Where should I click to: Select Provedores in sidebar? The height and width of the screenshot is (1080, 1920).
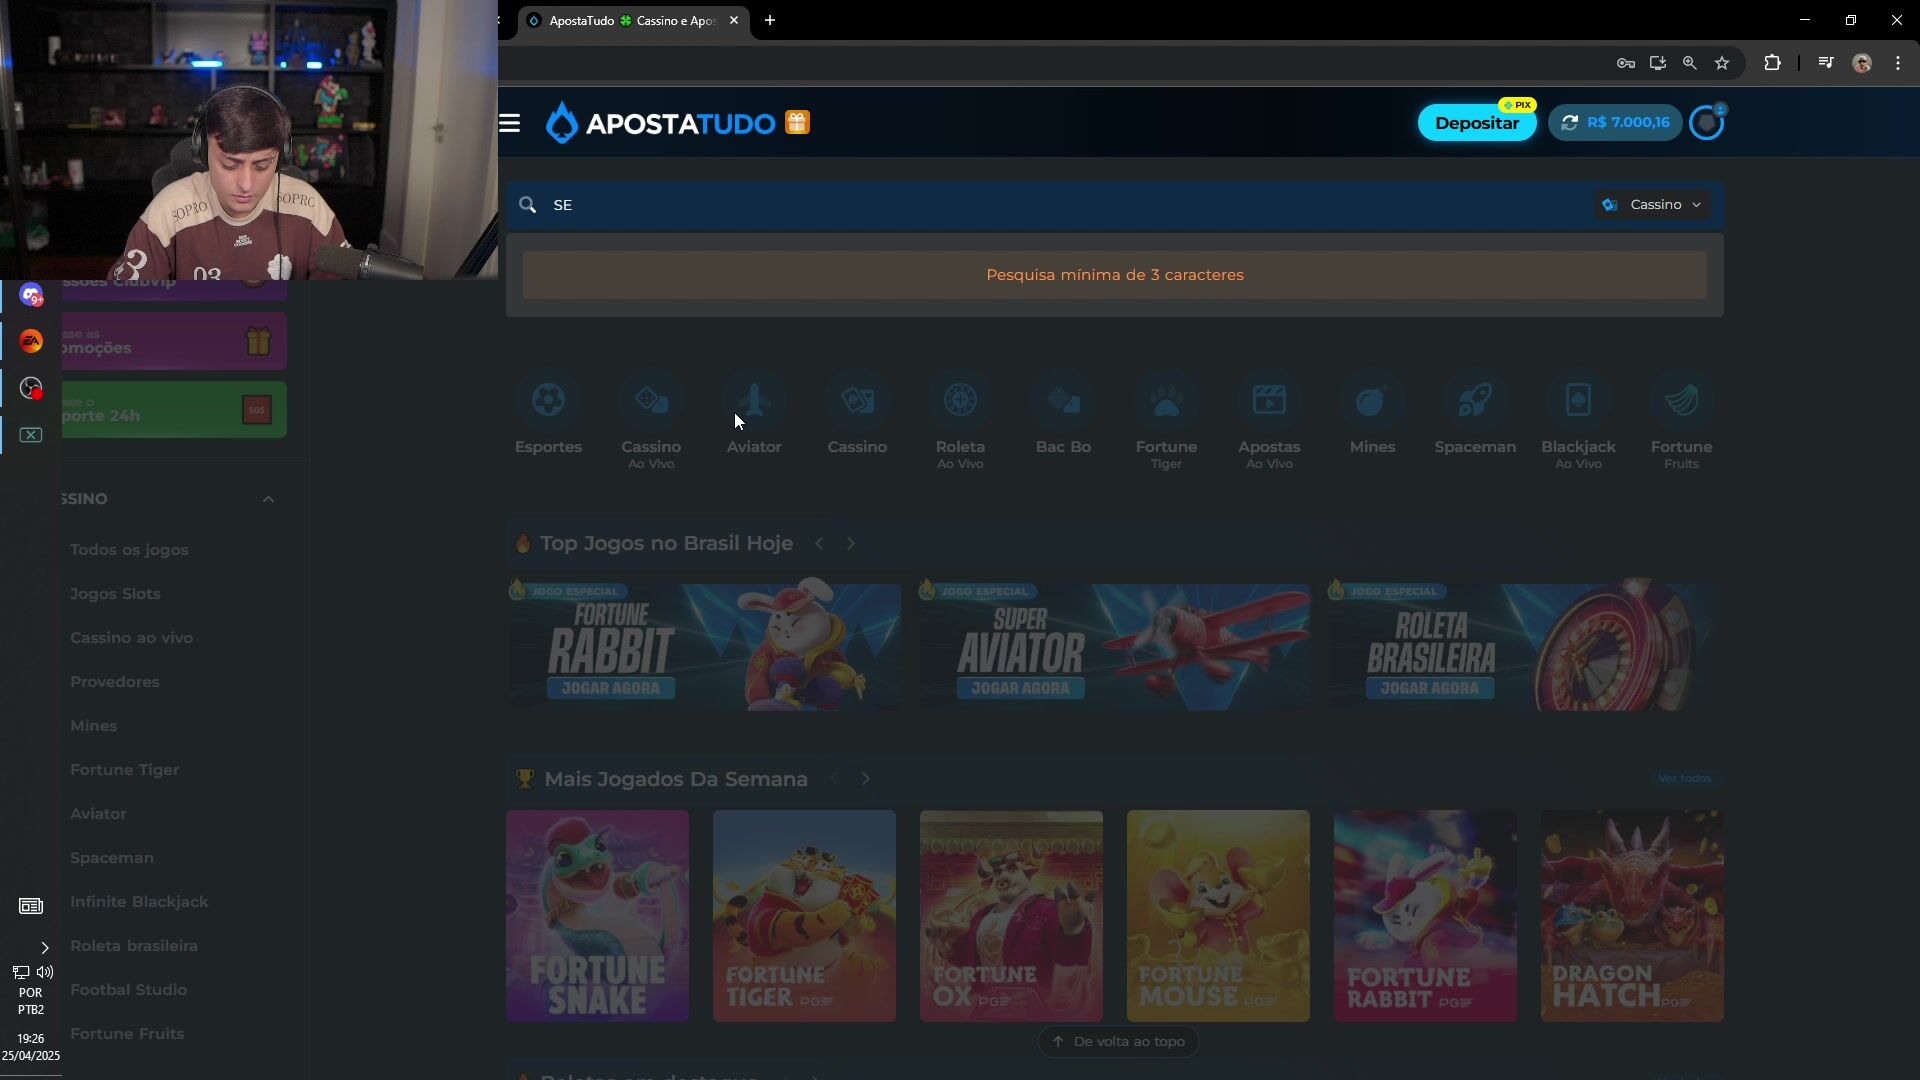pos(115,682)
